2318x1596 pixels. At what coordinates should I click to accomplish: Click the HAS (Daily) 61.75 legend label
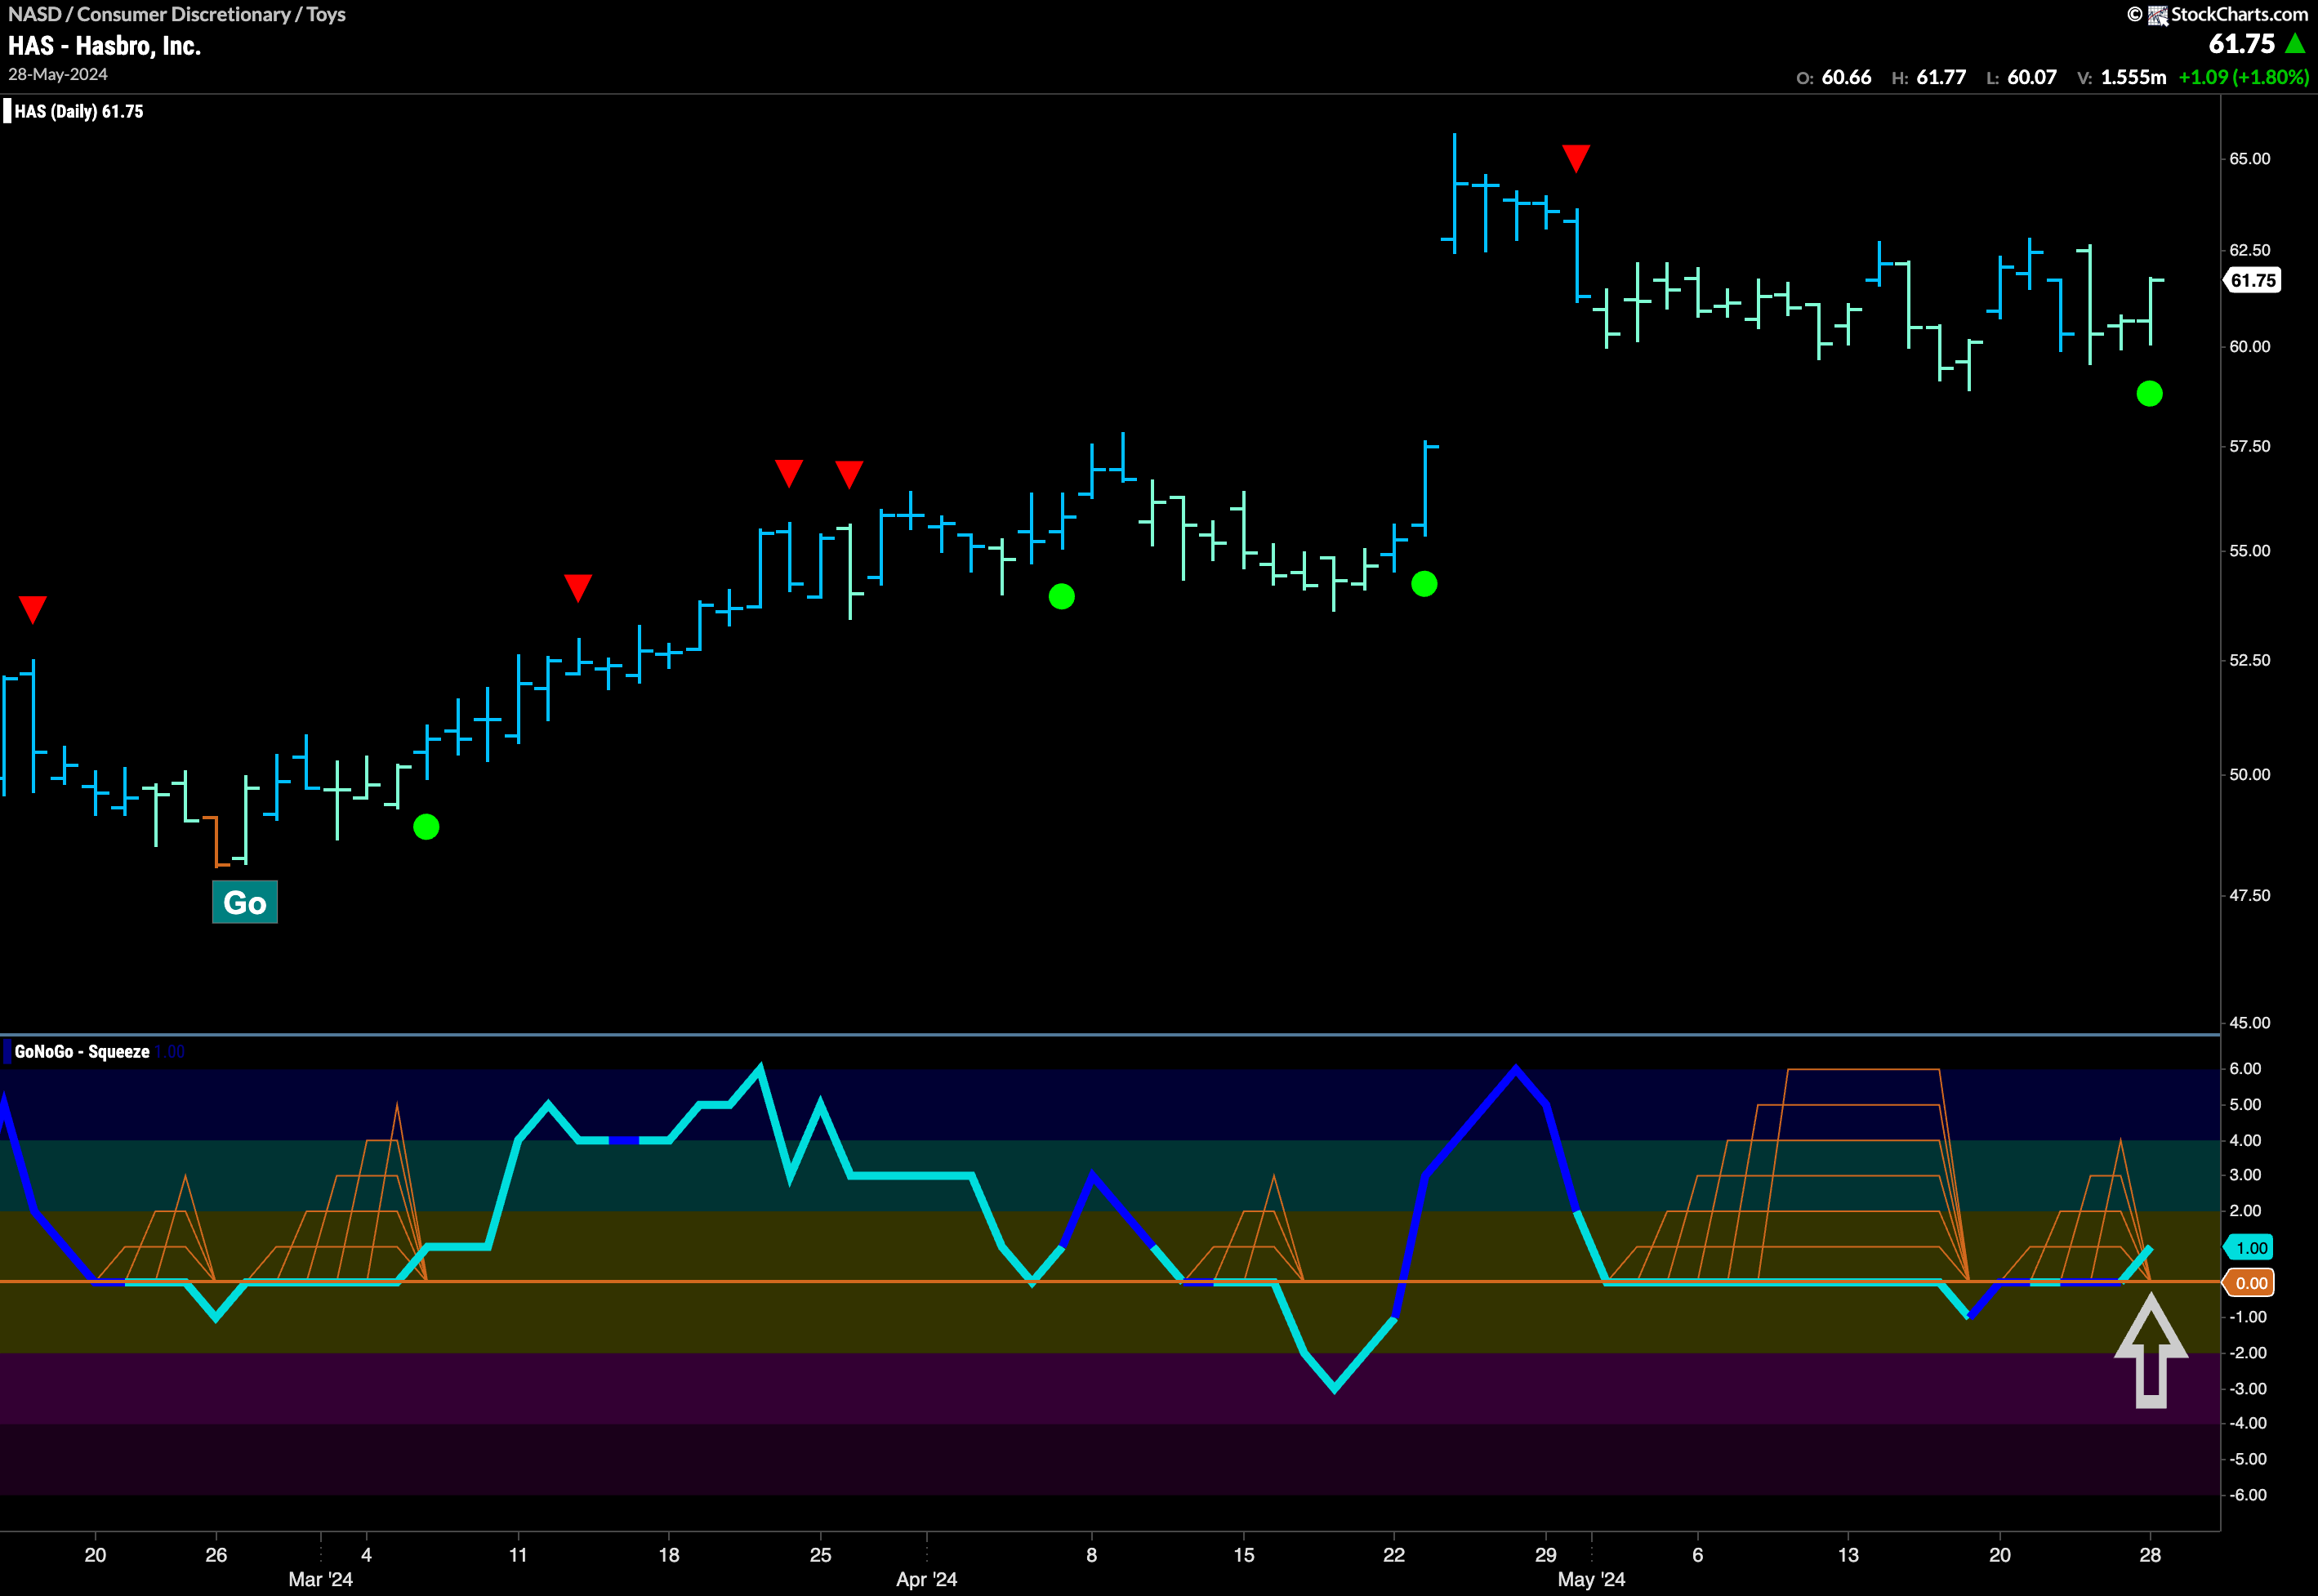(x=78, y=111)
